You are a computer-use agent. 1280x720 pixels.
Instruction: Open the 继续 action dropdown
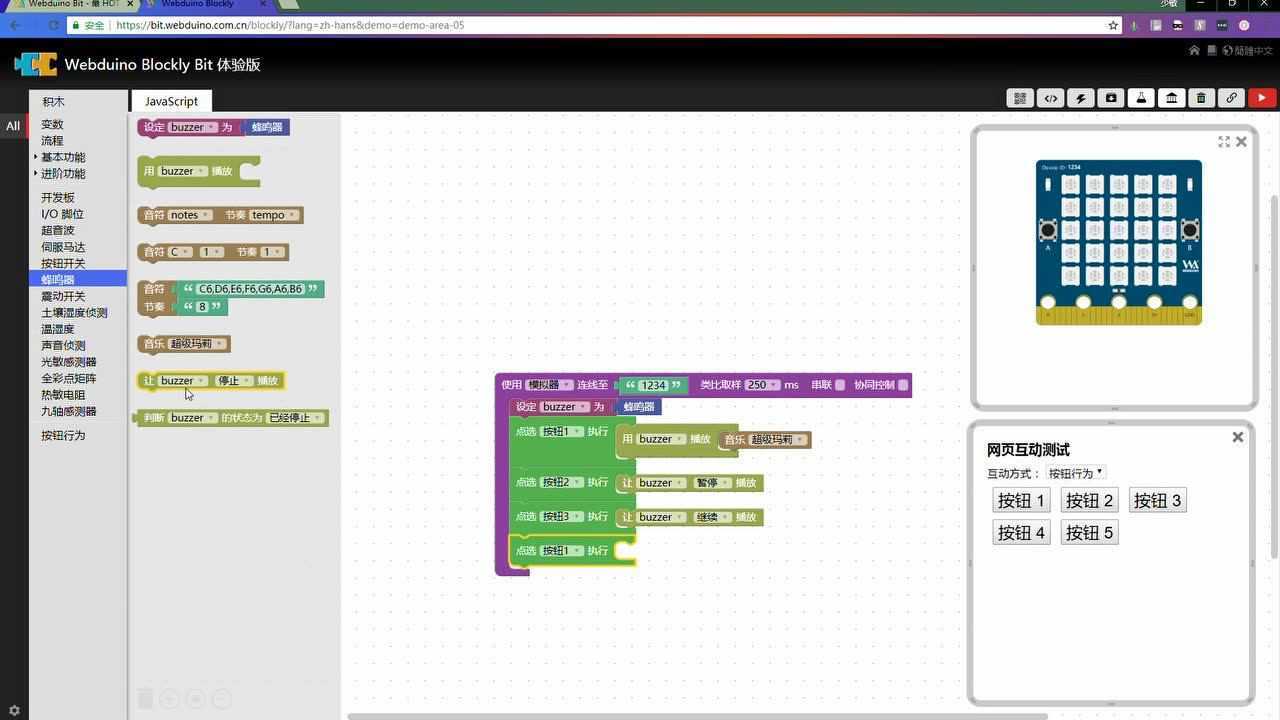[713, 517]
